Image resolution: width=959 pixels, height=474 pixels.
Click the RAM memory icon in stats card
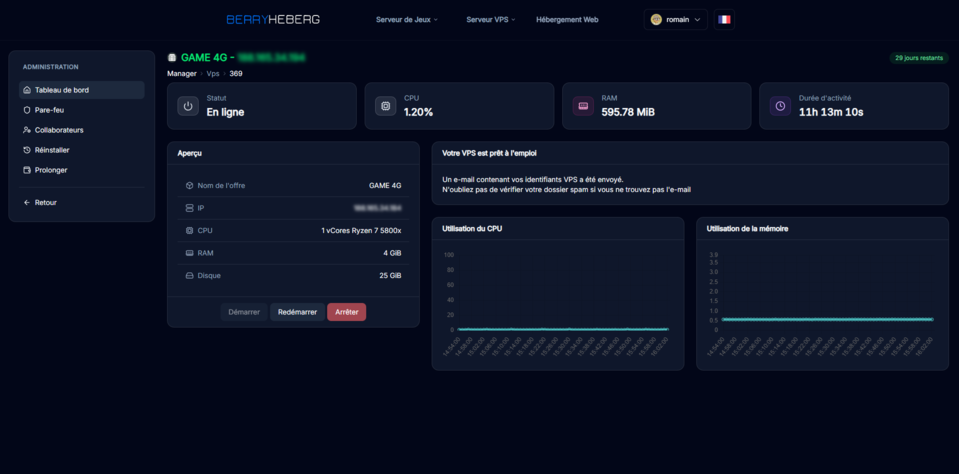(583, 106)
